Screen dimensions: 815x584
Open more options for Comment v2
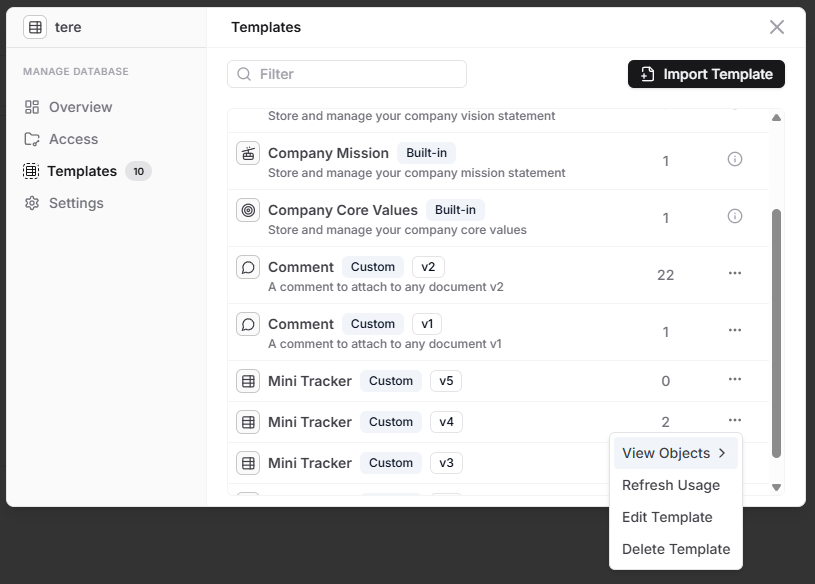(x=735, y=273)
